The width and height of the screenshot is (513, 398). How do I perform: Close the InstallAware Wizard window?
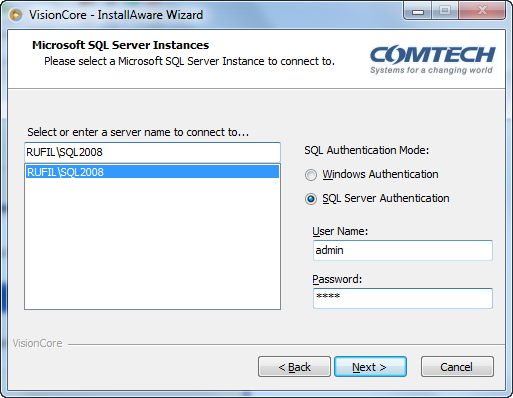pos(482,11)
